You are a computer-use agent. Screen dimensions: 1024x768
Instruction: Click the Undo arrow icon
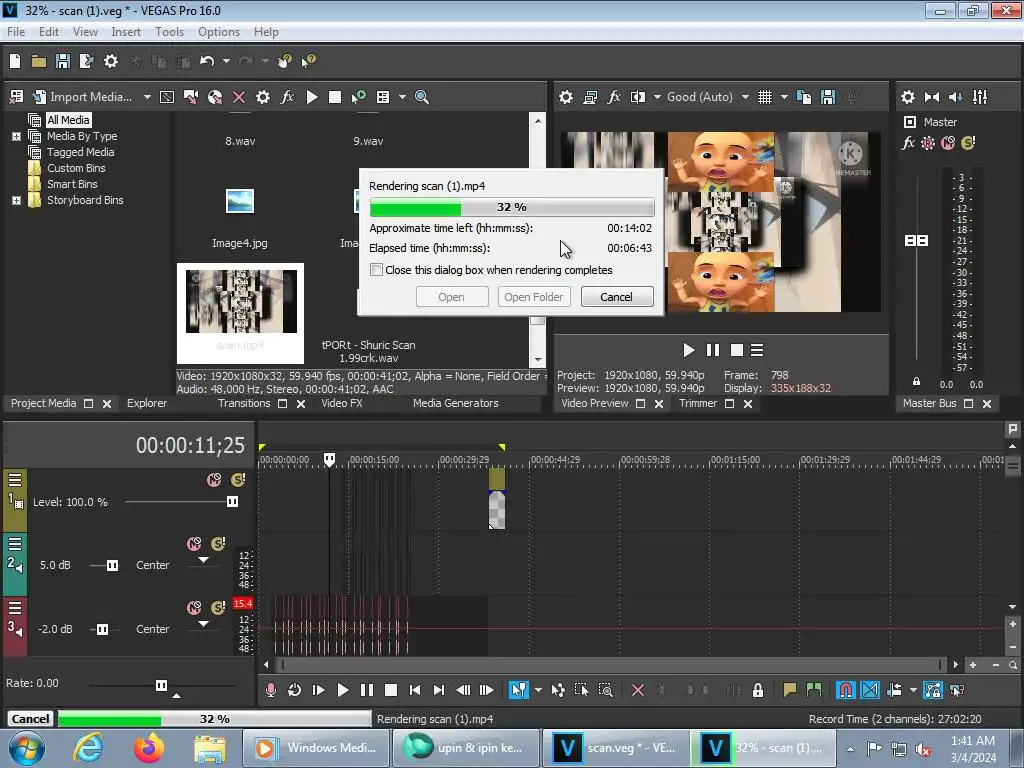207,61
